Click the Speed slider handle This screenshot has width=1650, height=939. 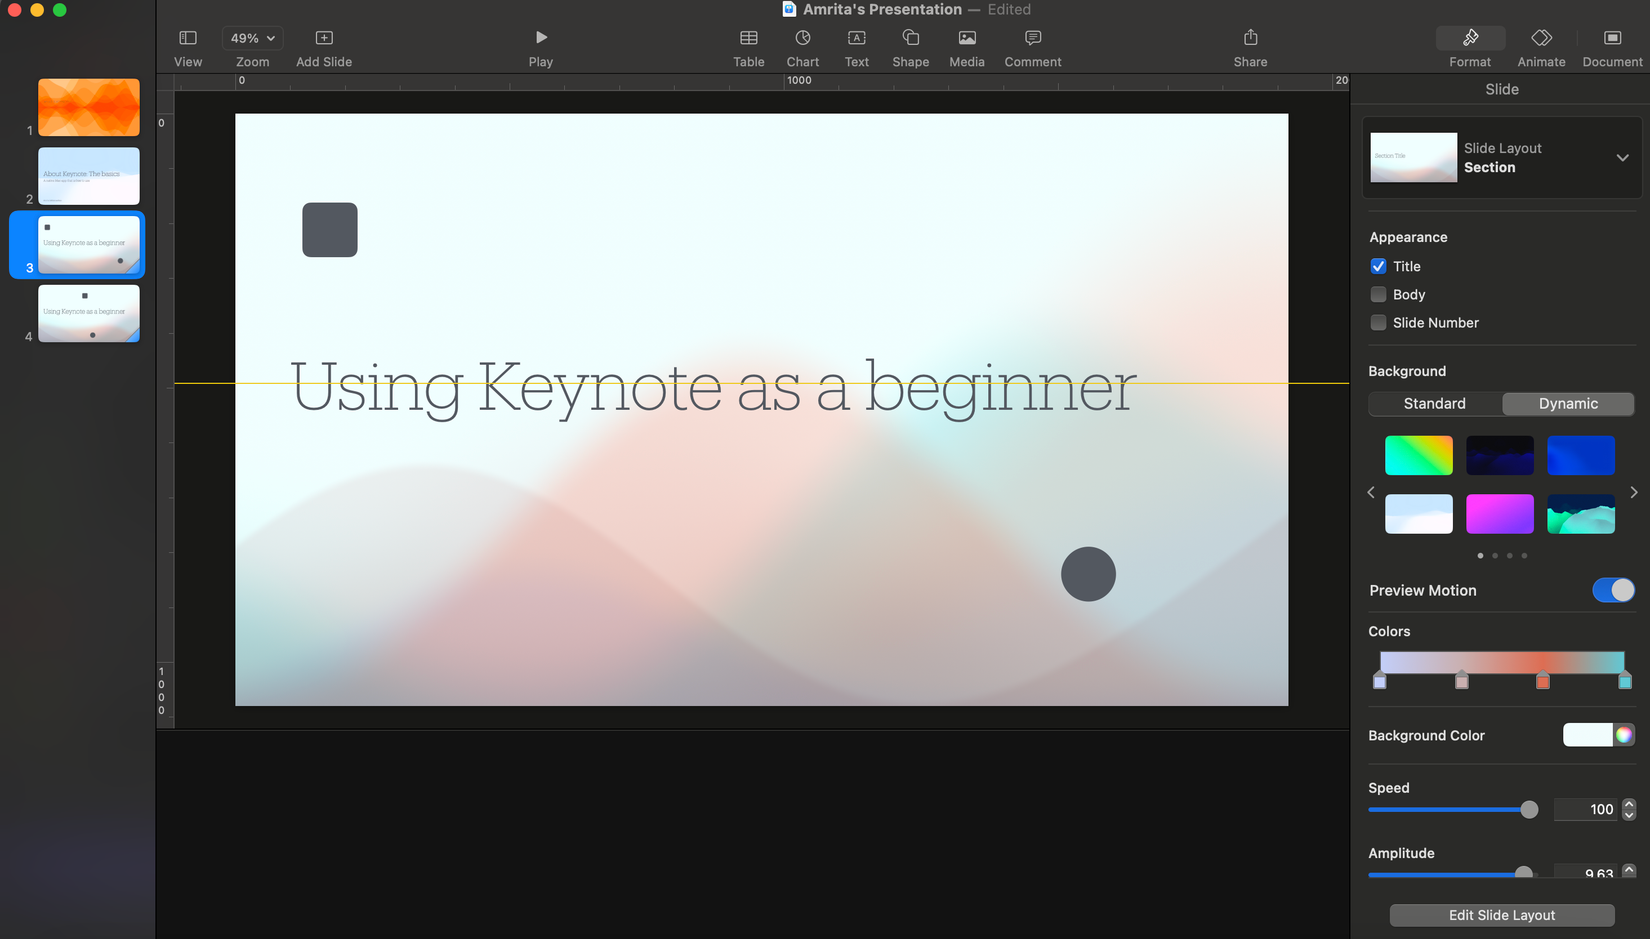tap(1529, 809)
